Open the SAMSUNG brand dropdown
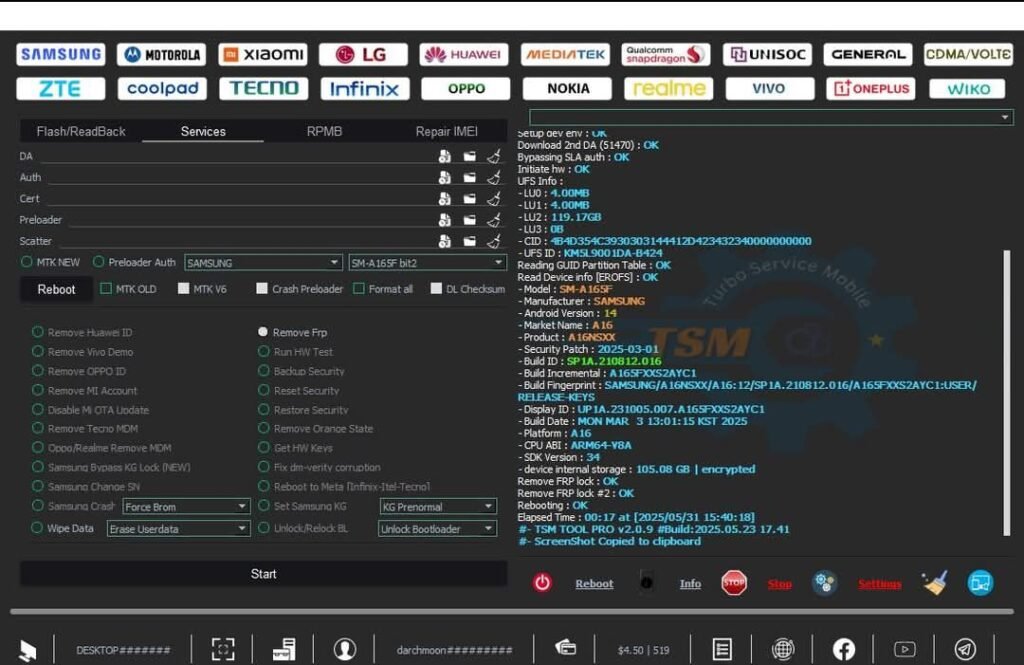Image resolution: width=1024 pixels, height=665 pixels. pyautogui.click(x=263, y=263)
